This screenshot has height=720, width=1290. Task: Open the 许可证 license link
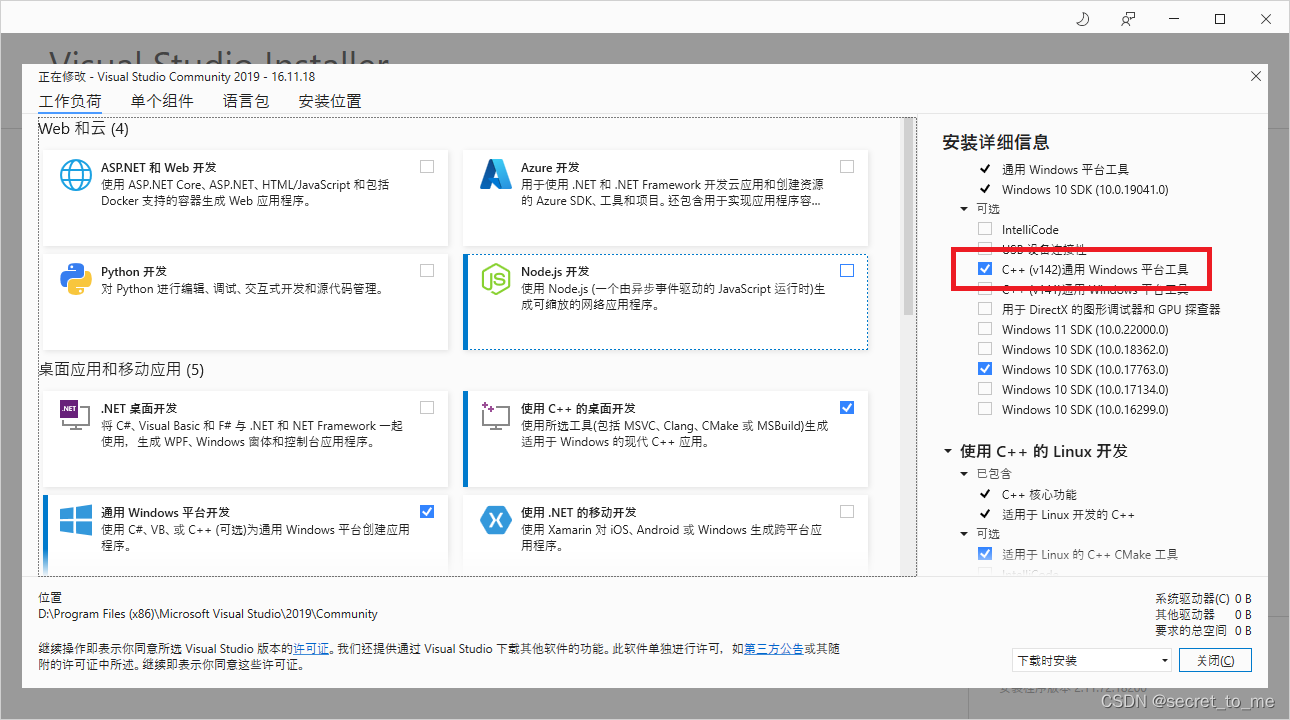point(311,649)
